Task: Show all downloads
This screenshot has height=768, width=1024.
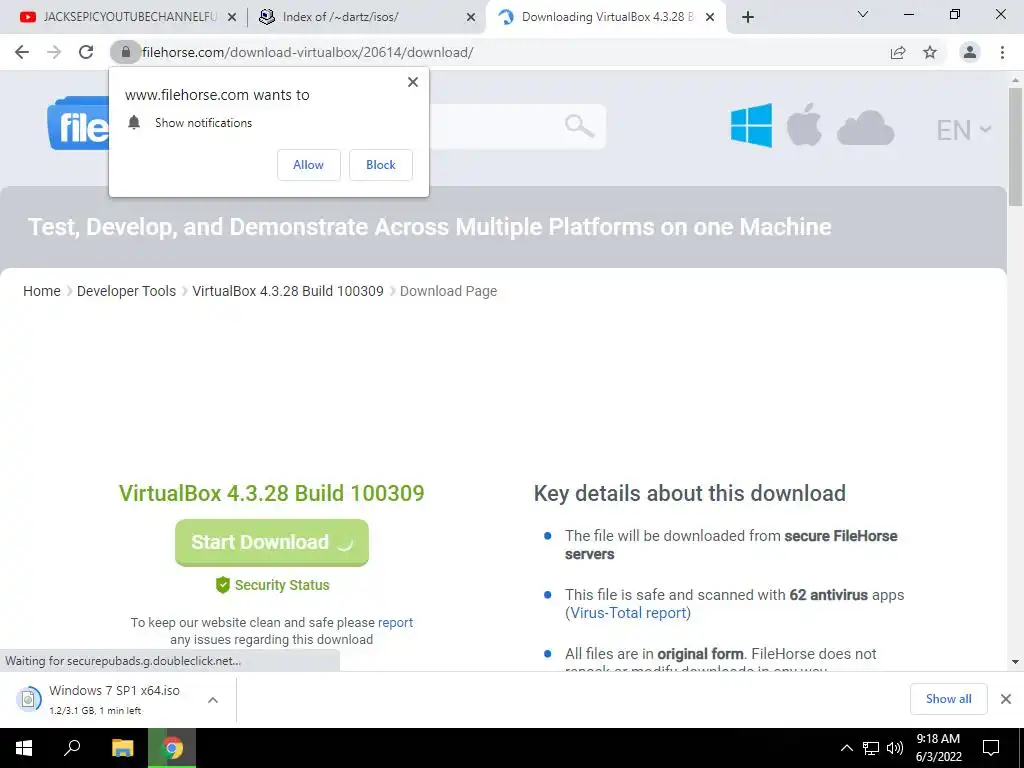Action: click(948, 699)
